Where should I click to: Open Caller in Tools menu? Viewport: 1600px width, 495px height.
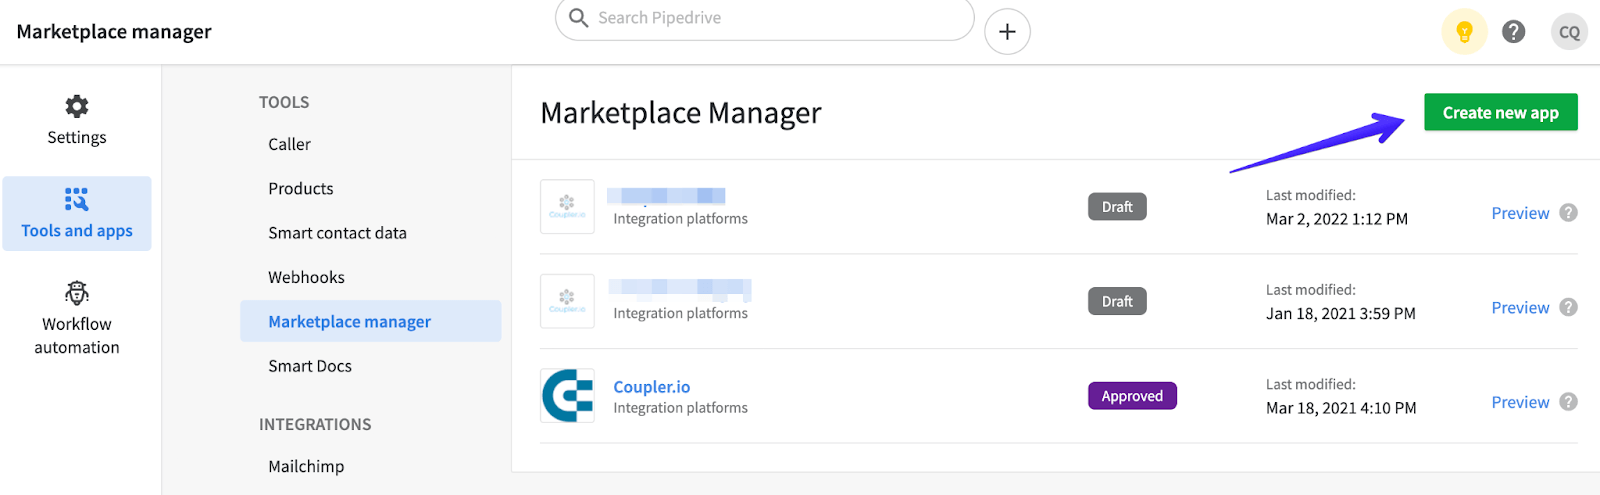pyautogui.click(x=289, y=144)
